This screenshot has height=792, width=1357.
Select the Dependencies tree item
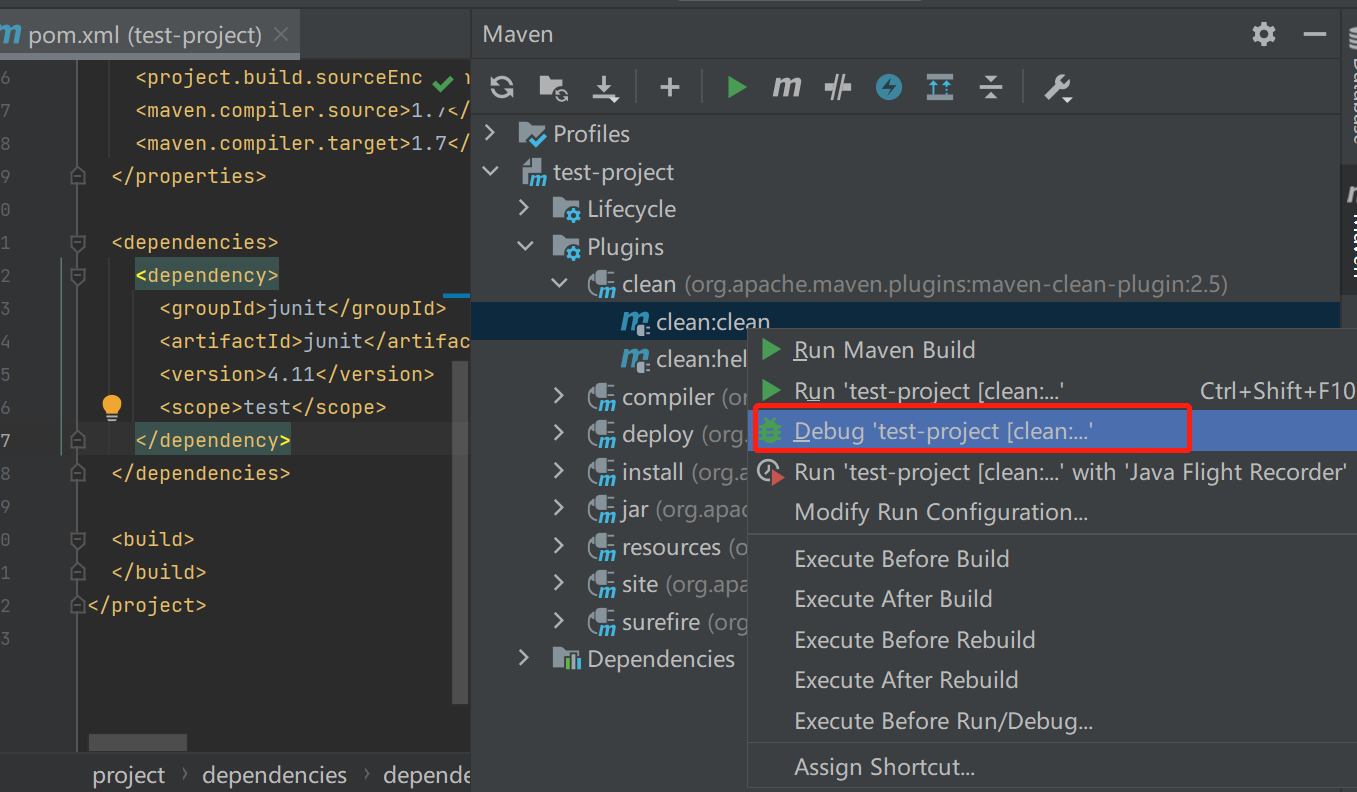(661, 659)
